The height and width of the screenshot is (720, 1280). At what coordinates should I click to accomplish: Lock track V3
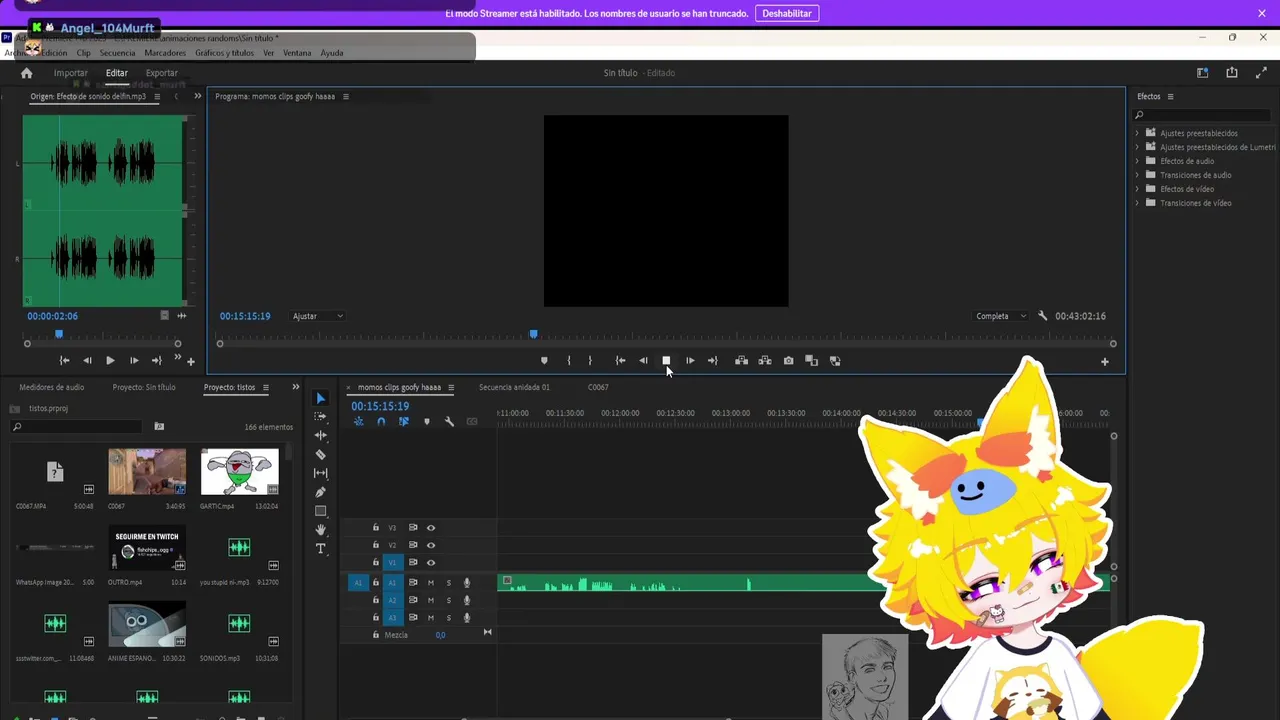click(376, 528)
